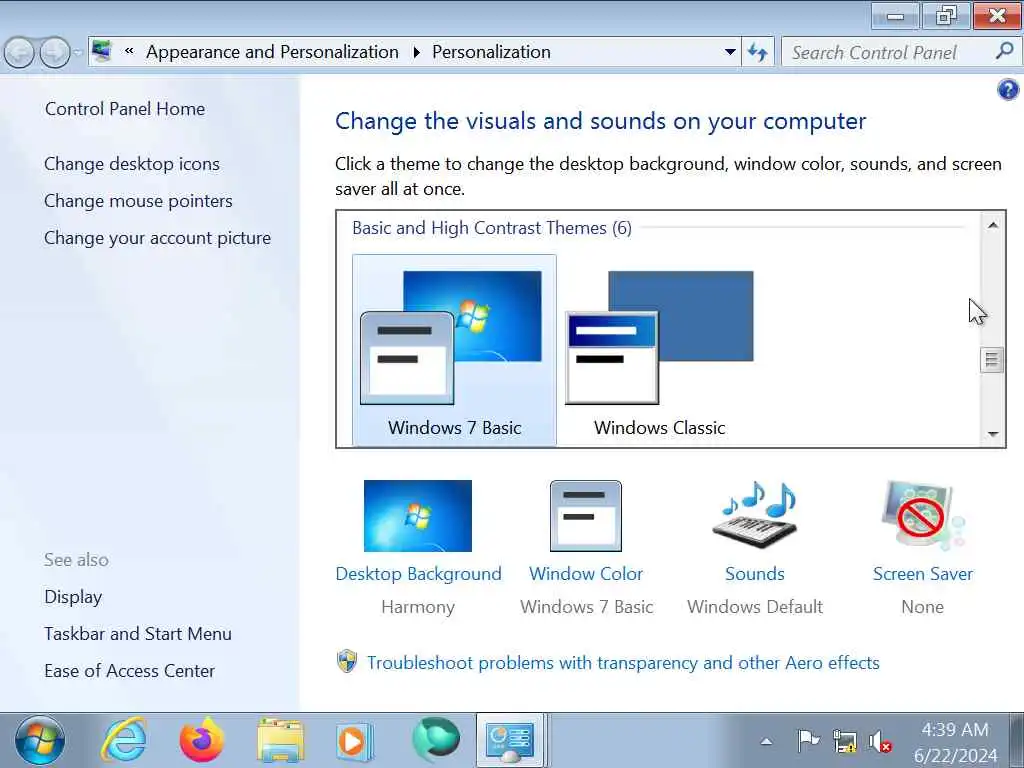
Task: Open Windows Media Player on taskbar
Action: pos(355,741)
